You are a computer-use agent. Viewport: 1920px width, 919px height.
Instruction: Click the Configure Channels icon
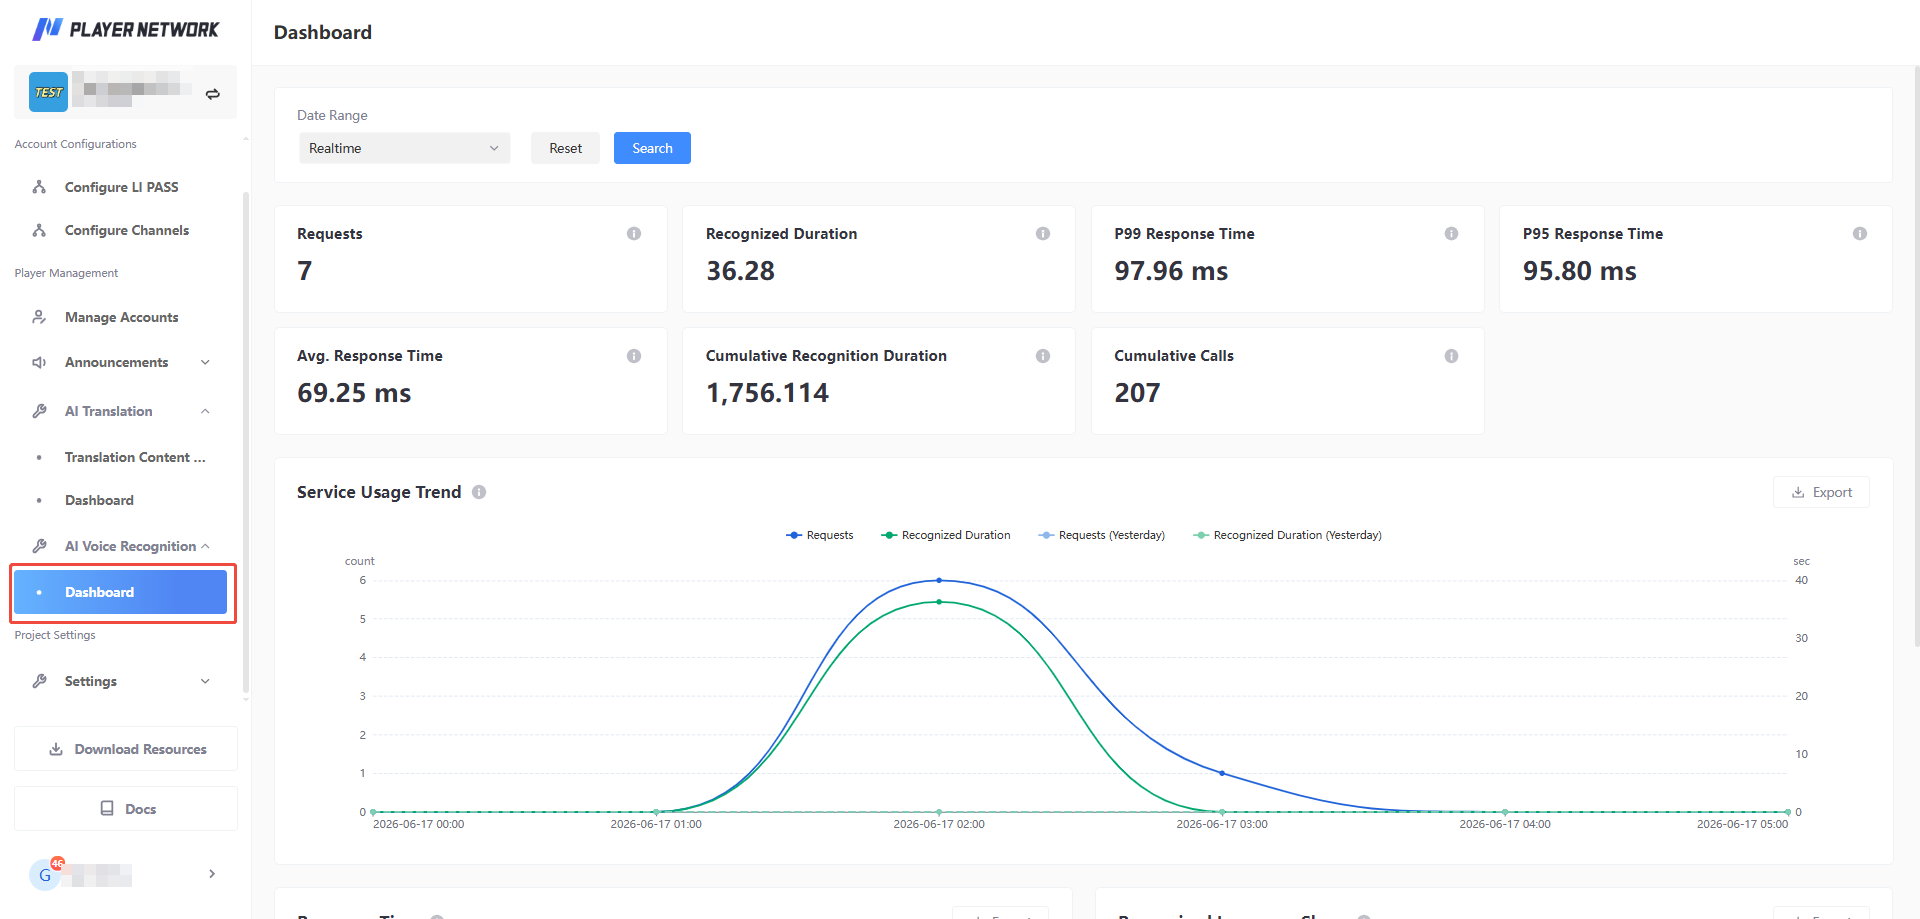(x=39, y=230)
